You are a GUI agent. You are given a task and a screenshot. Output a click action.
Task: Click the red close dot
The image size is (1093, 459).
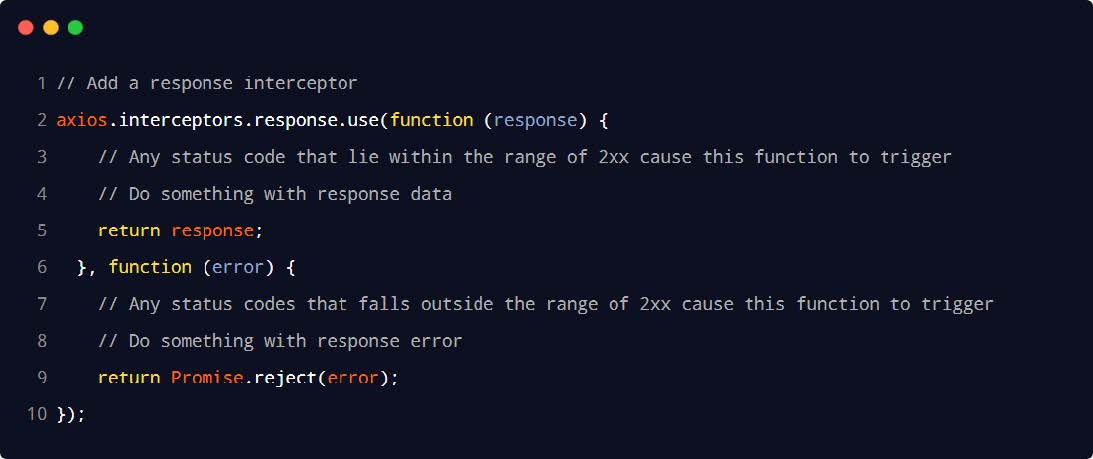[x=26, y=28]
